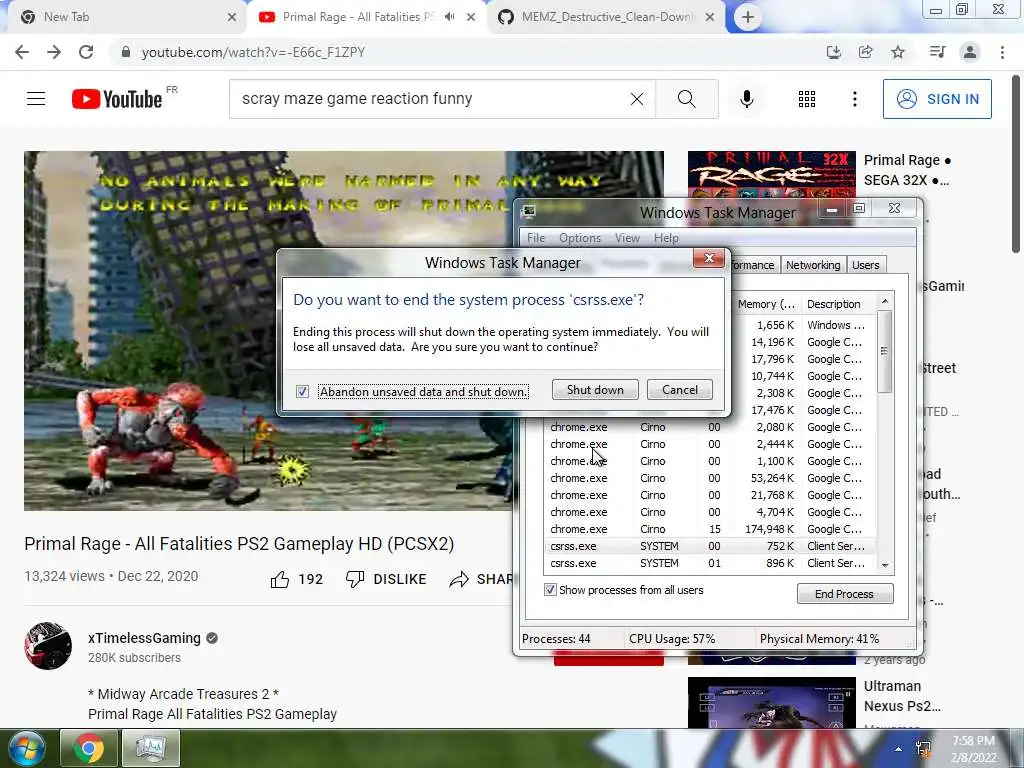
Task: Open the Chrome profile avatar
Action: point(970,52)
